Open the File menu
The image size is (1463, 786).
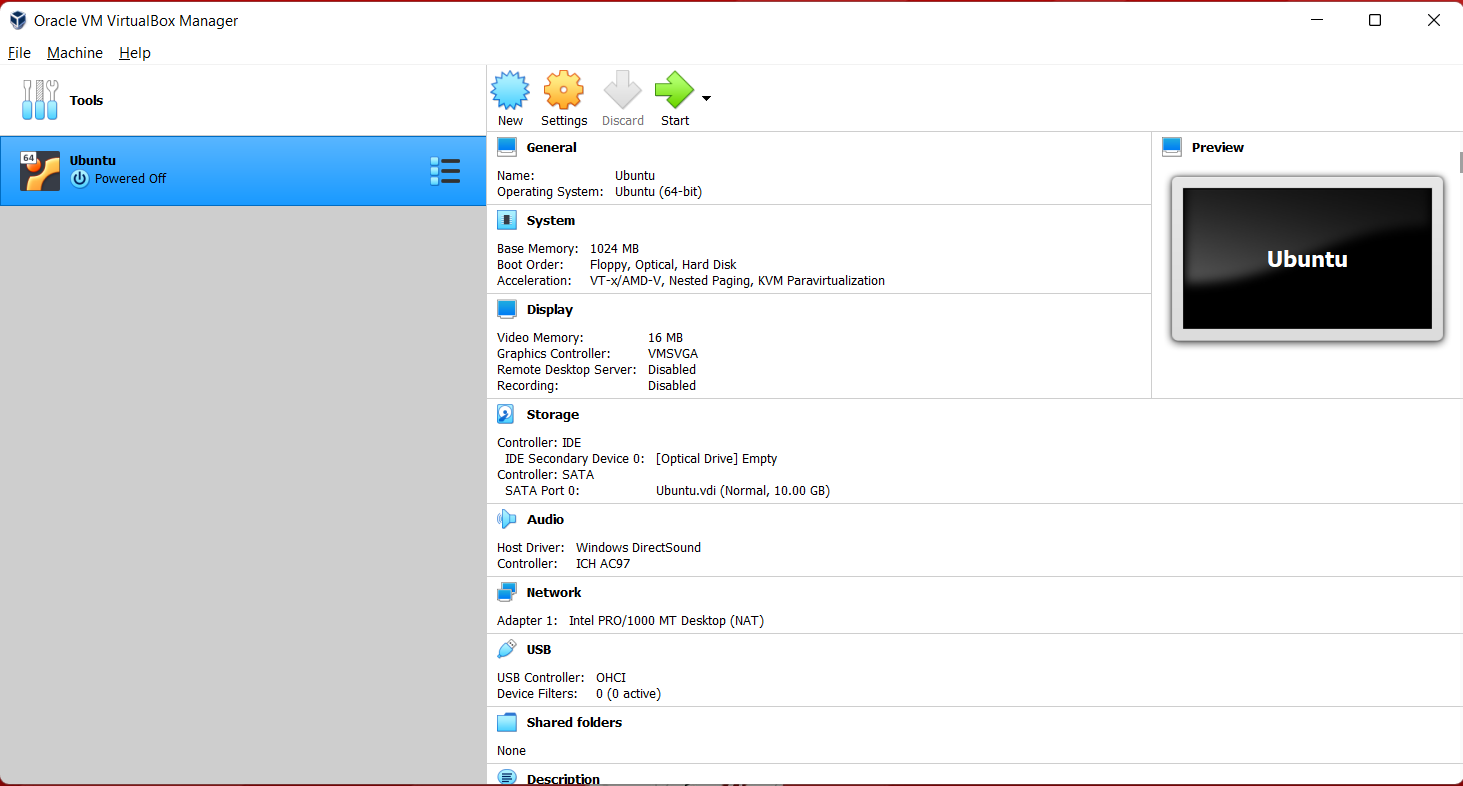(x=18, y=52)
